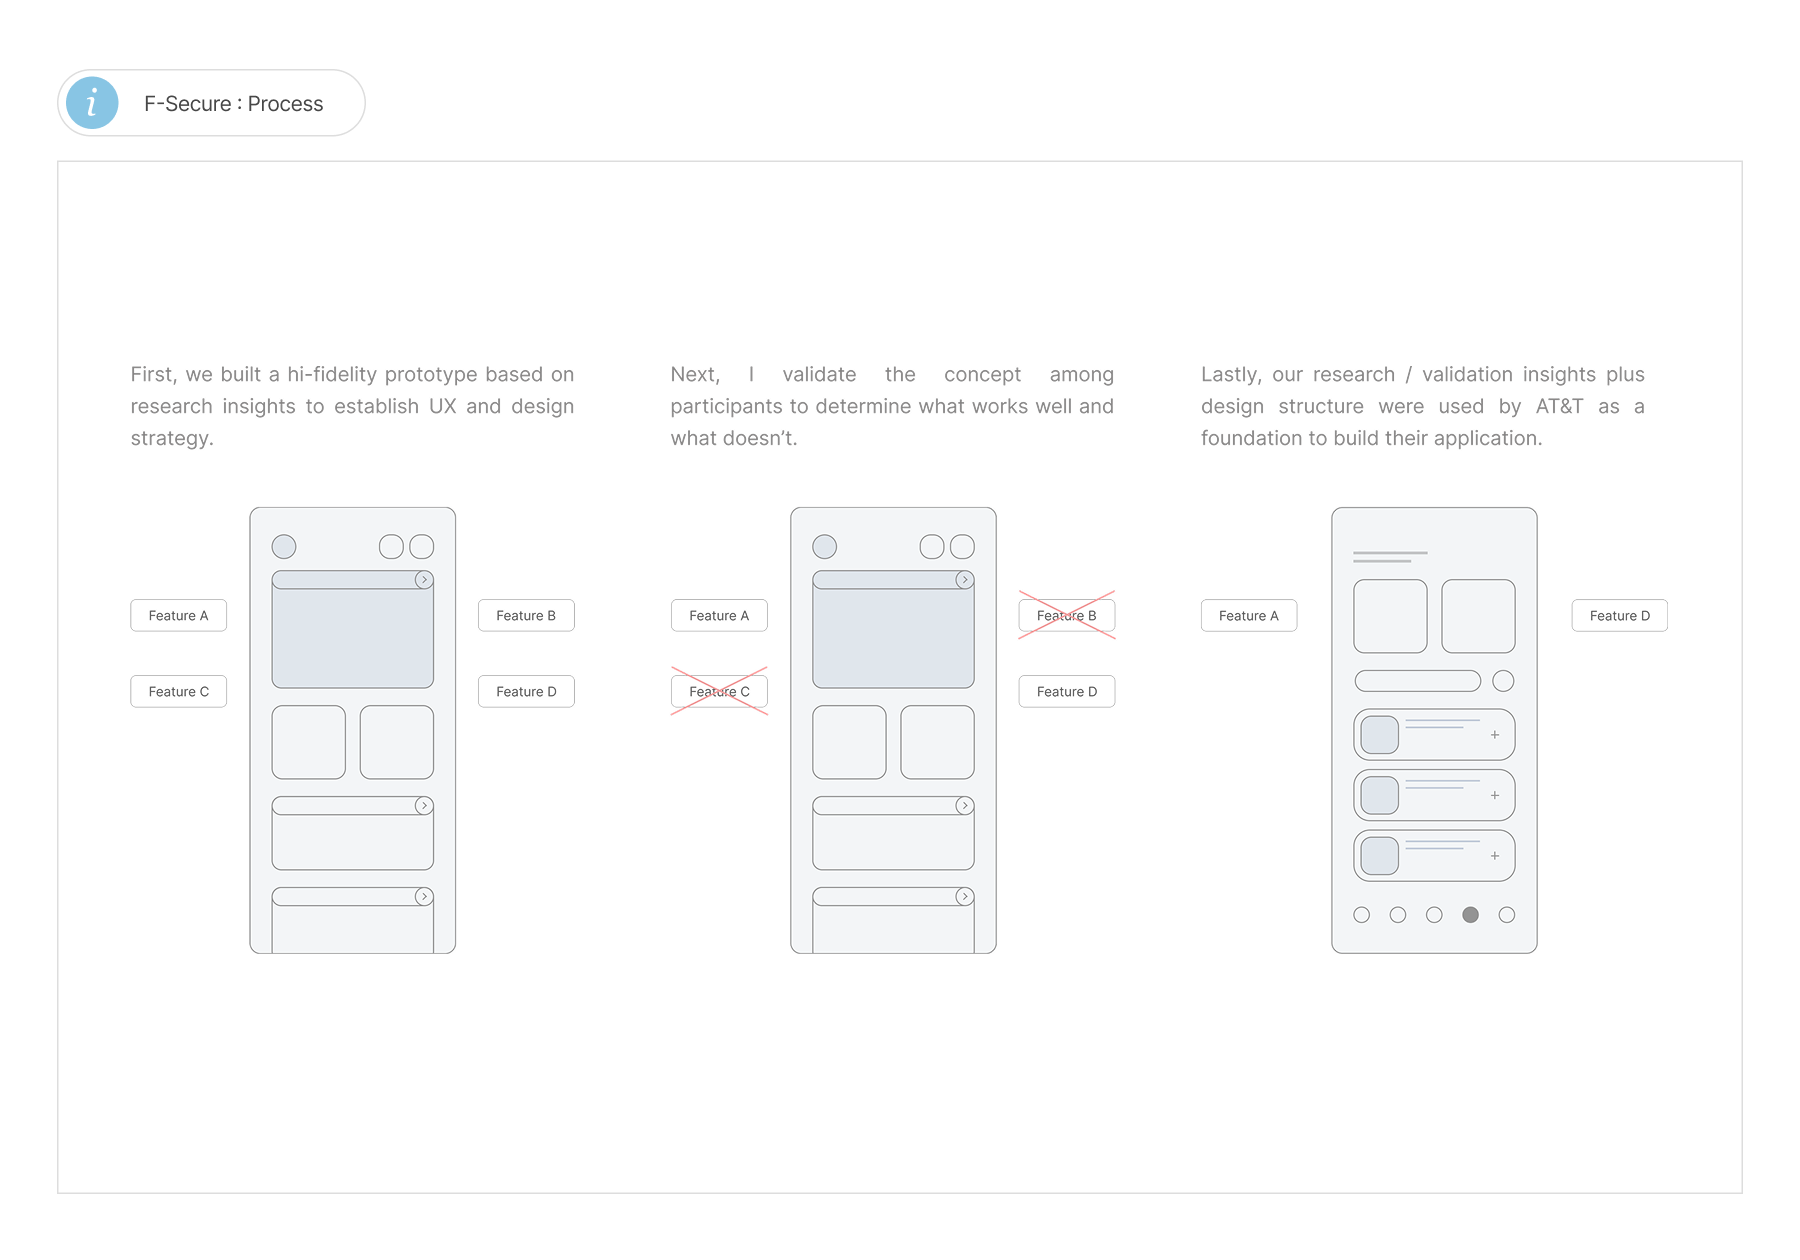Click the avatar circle in the first wireframe phone
Viewport: 1800px width, 1260px height.
284,546
